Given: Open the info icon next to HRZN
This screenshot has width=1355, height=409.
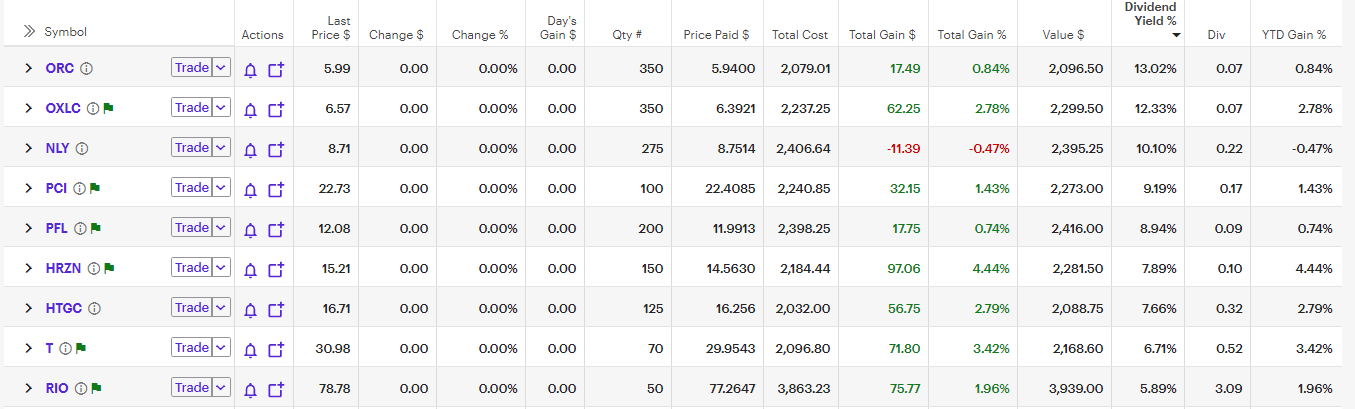Looking at the screenshot, I should coord(94,268).
